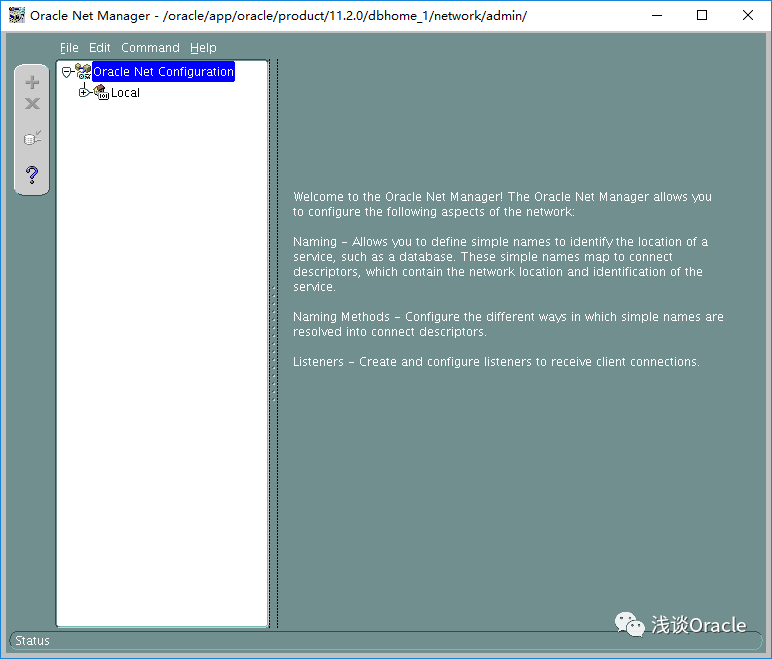This screenshot has width=772, height=659.
Task: Click the Status bar text
Action: (32, 640)
